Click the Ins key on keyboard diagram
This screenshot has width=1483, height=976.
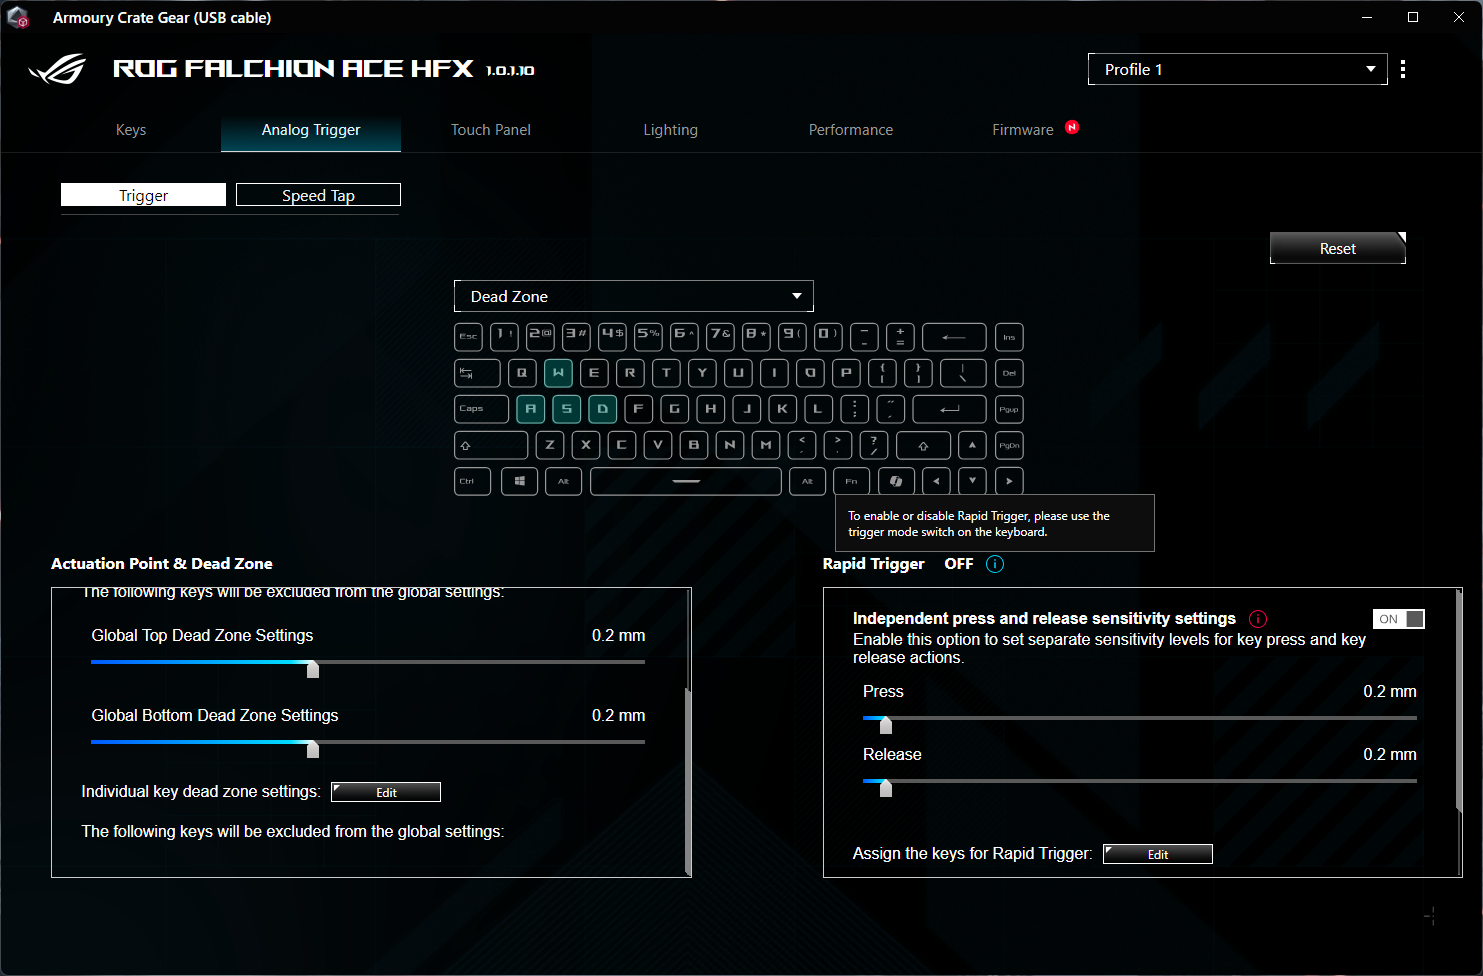[x=1009, y=337]
